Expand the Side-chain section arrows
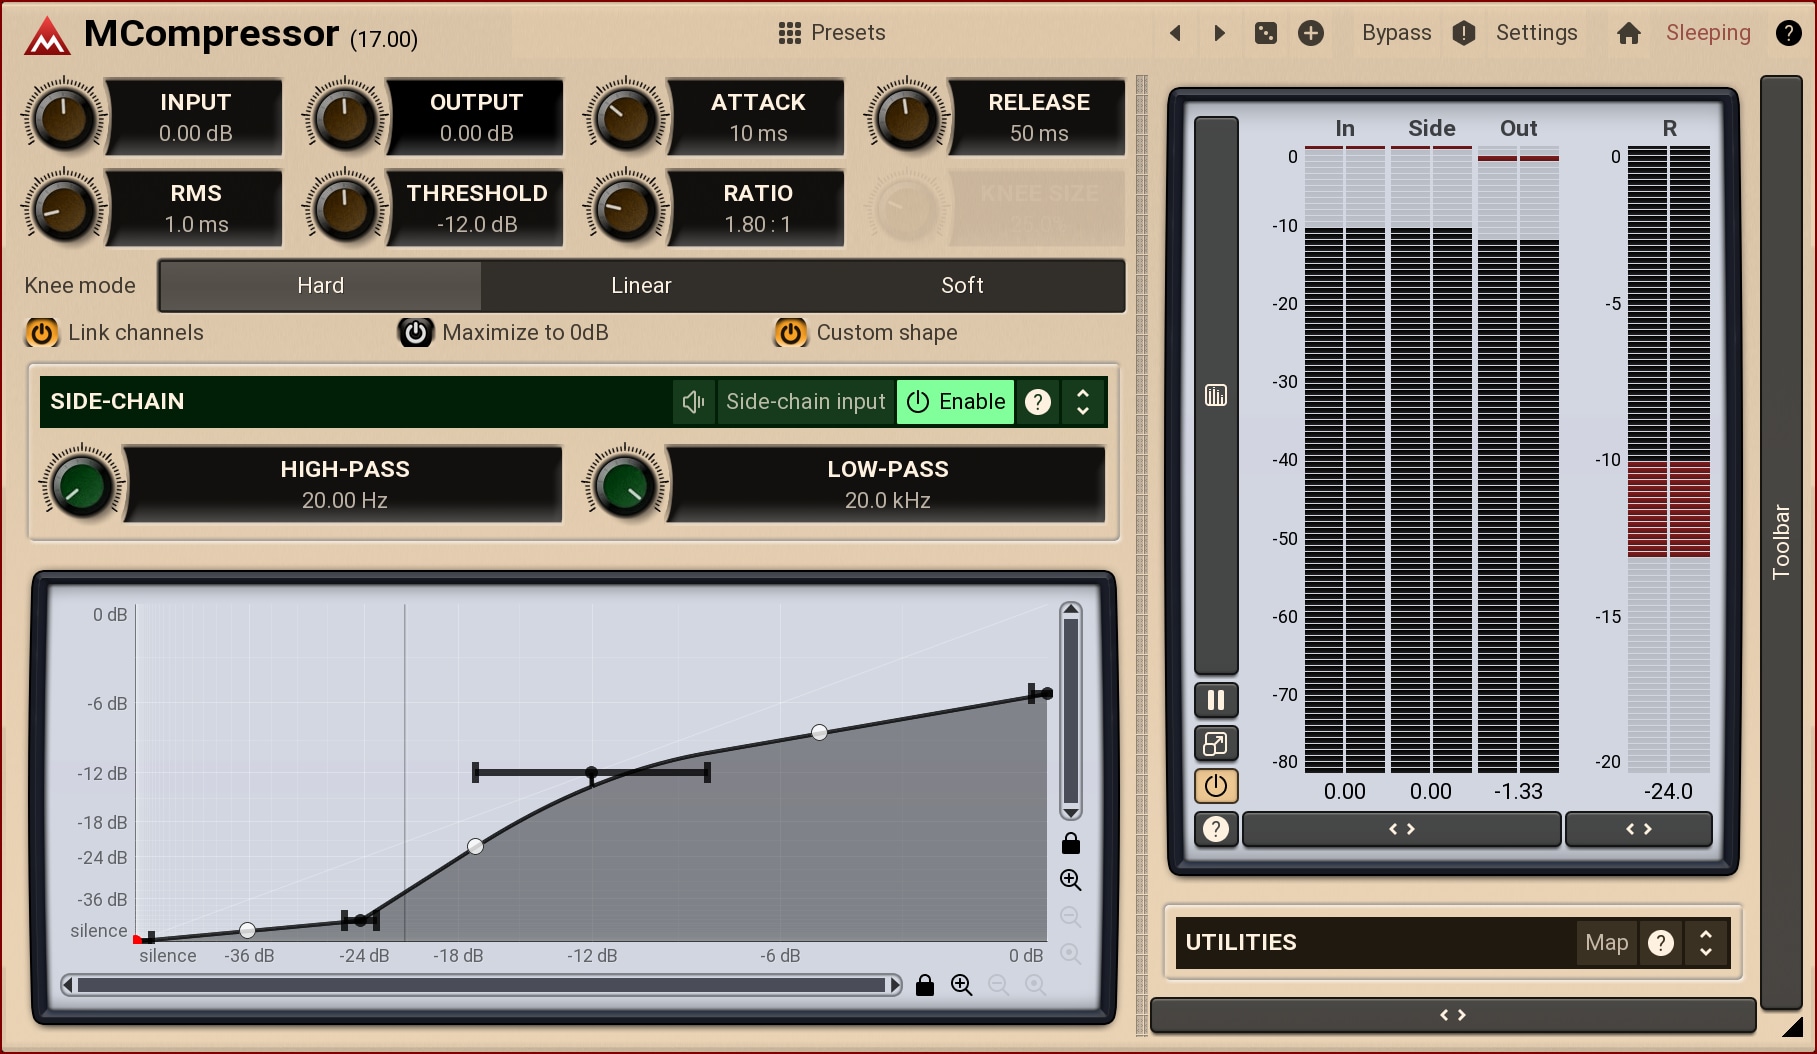Image resolution: width=1817 pixels, height=1054 pixels. pyautogui.click(x=1083, y=402)
